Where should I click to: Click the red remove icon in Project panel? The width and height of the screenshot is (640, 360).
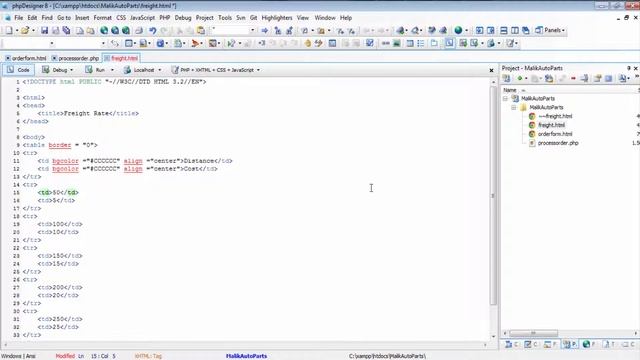click(573, 78)
